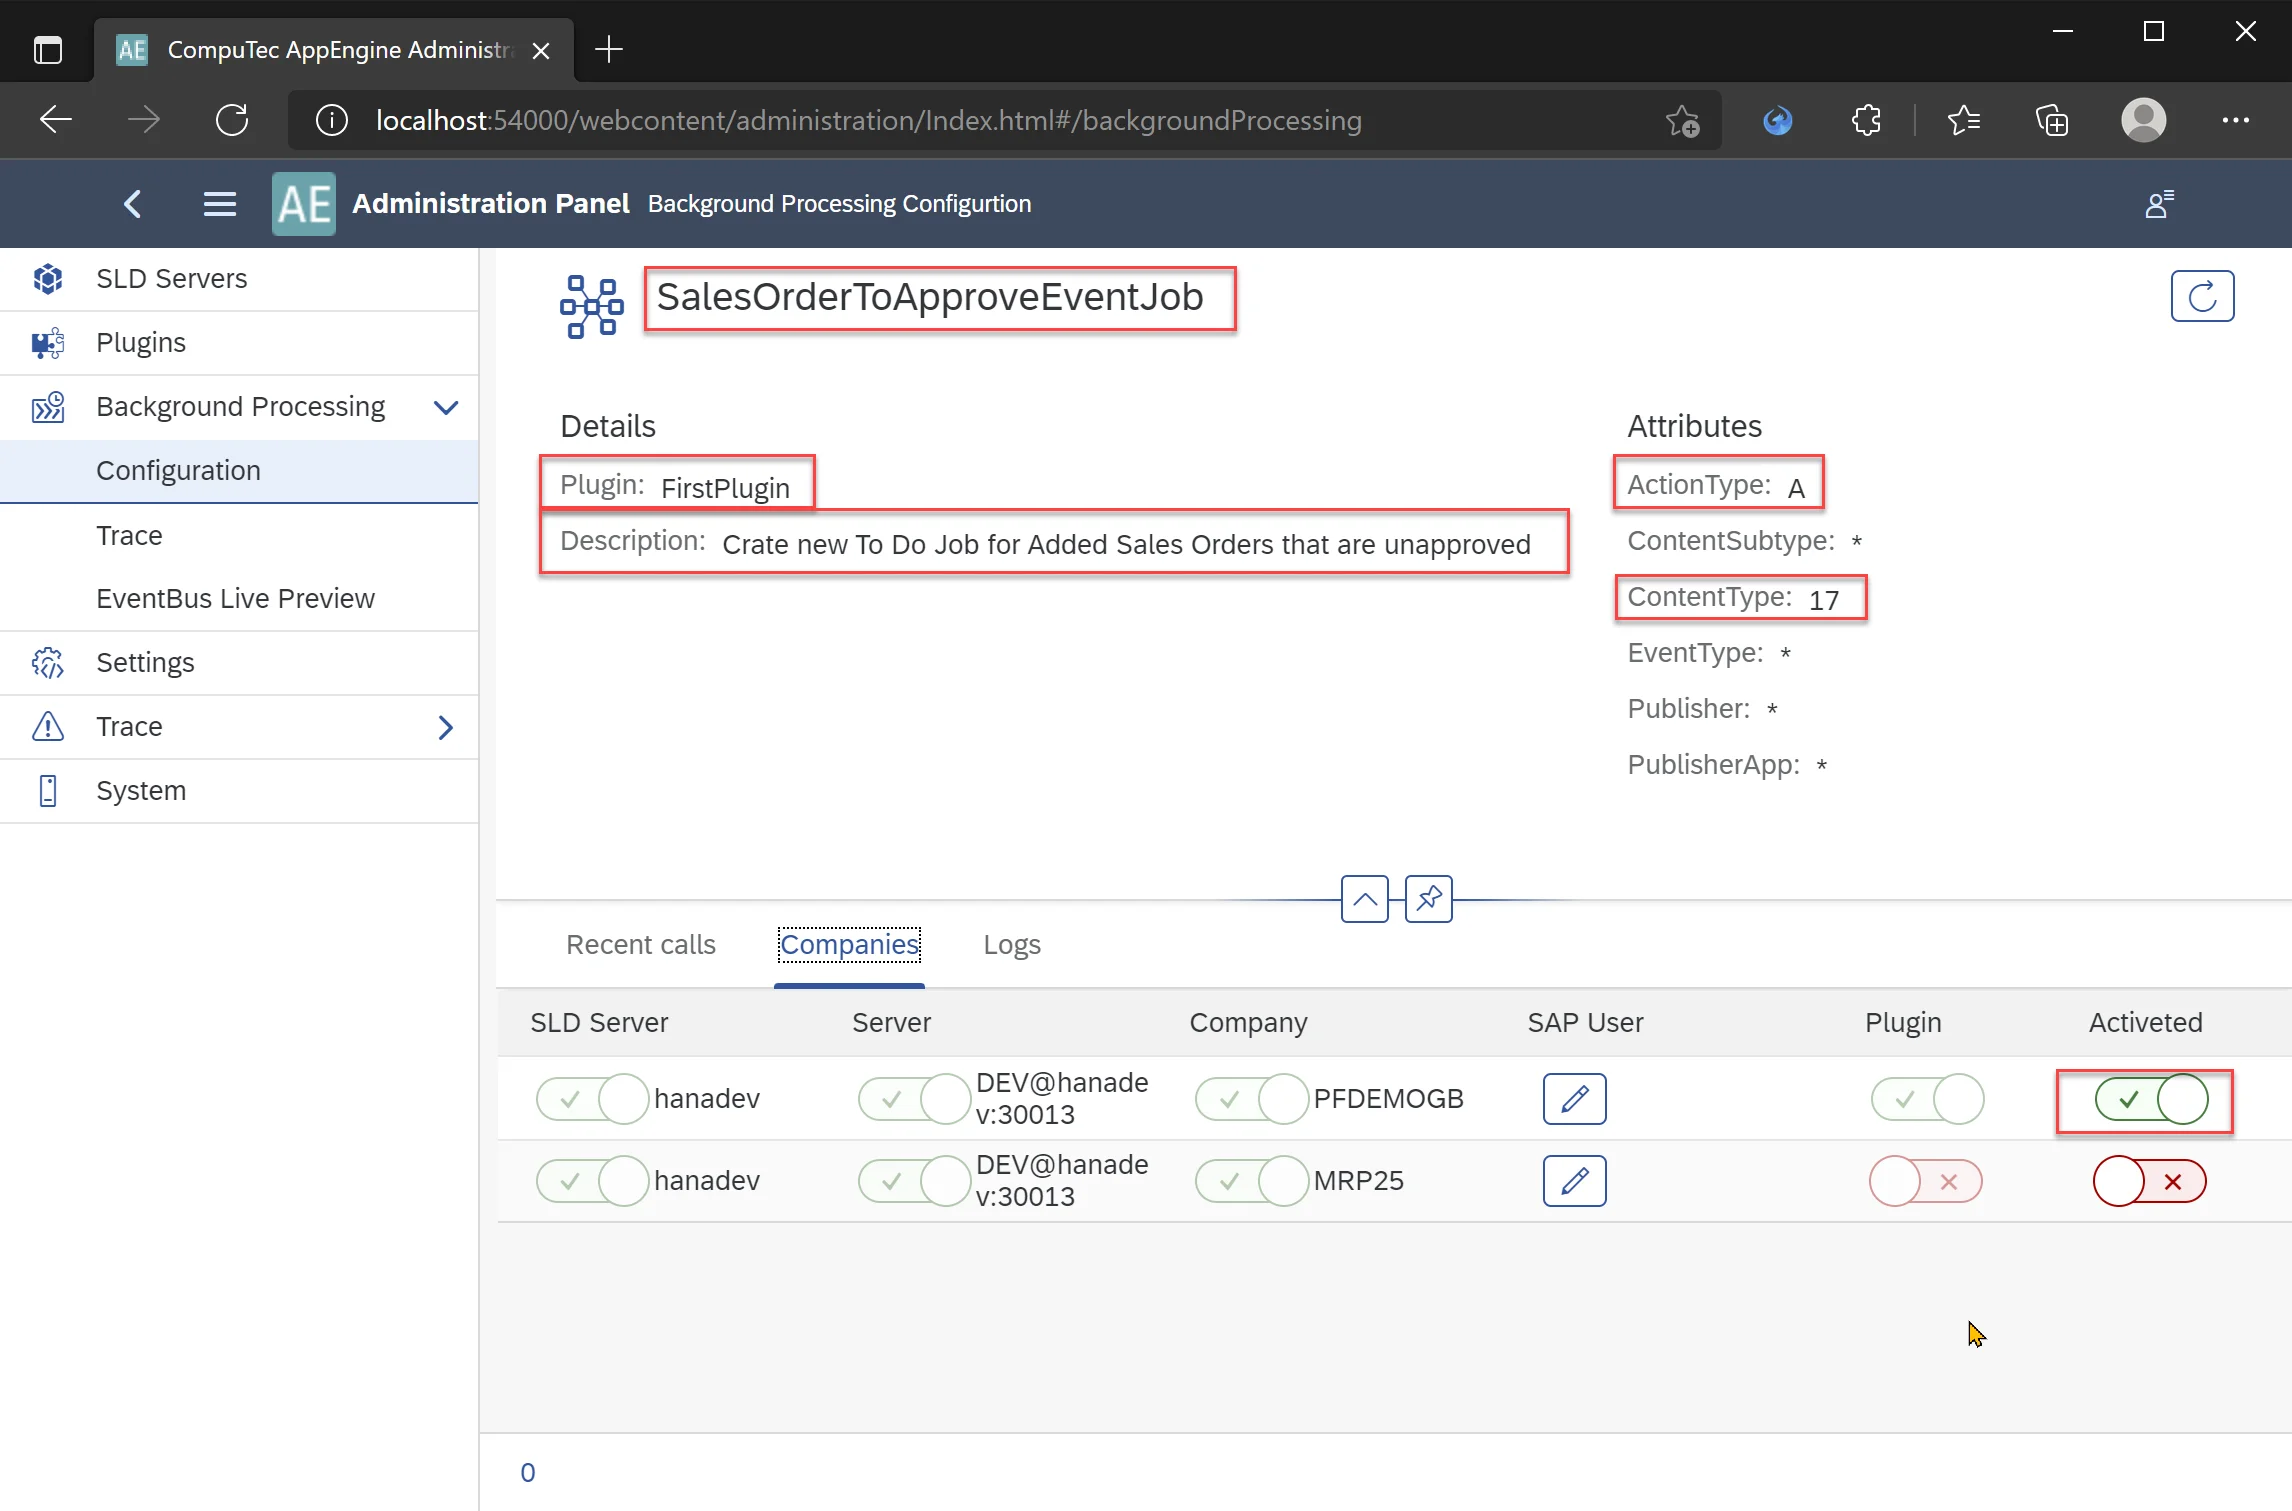Toggle Plugin switch for MRP25 row
The image size is (2292, 1511).
tap(1924, 1181)
